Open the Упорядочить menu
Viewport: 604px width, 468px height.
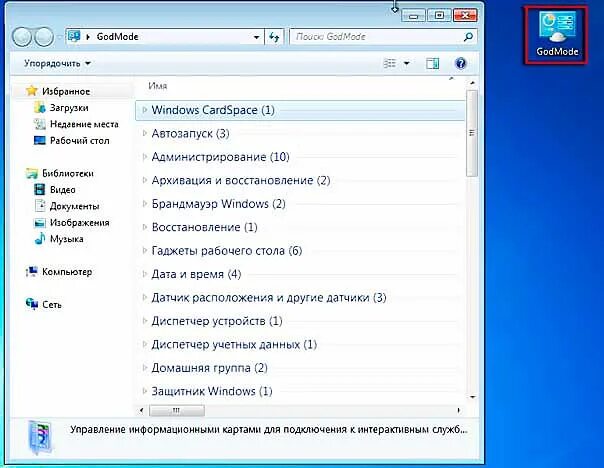pos(57,63)
